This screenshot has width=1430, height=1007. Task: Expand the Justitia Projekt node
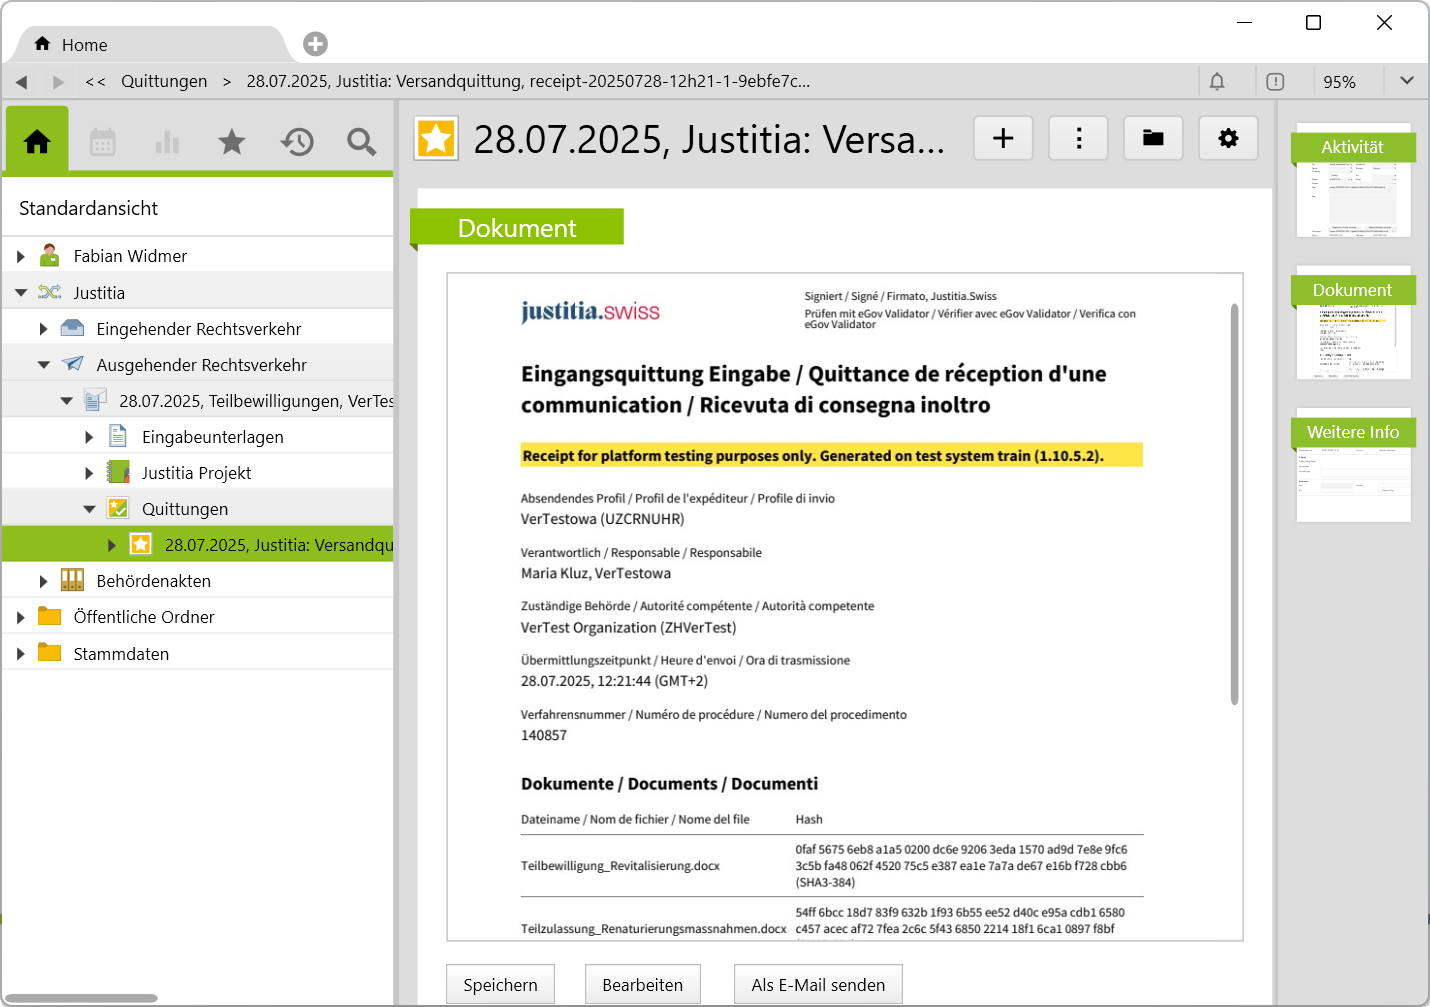[89, 472]
